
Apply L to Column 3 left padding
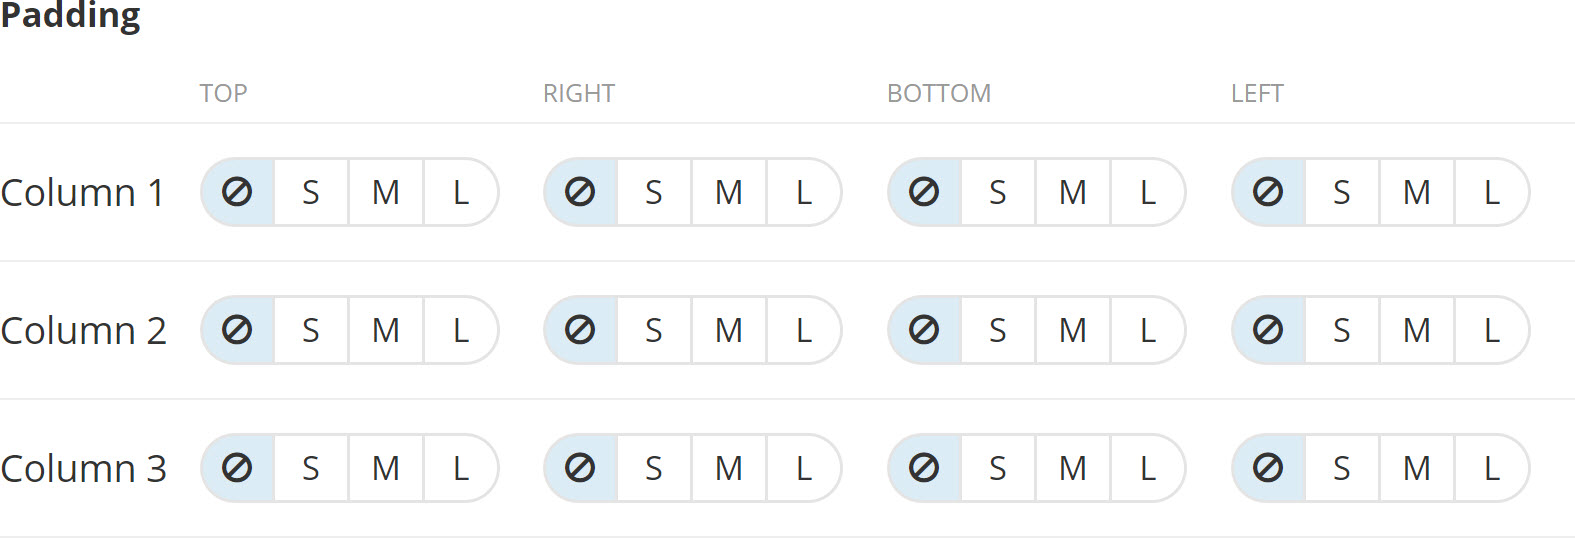tap(1491, 468)
